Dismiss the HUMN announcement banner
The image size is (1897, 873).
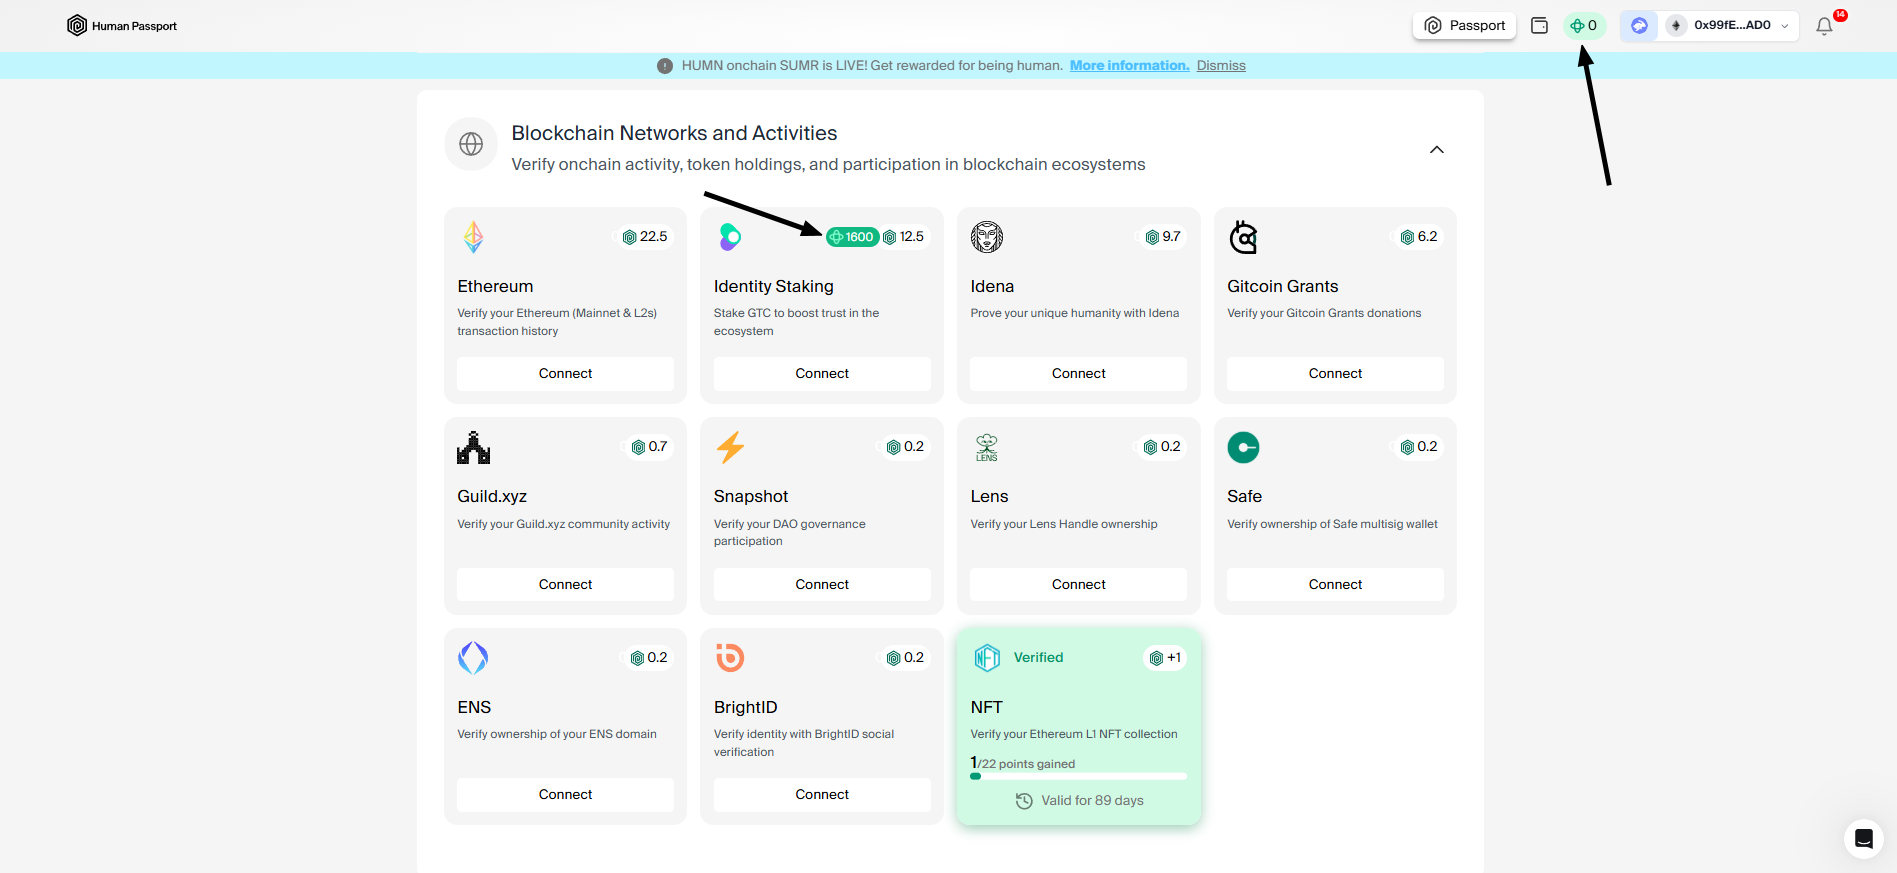(1221, 65)
